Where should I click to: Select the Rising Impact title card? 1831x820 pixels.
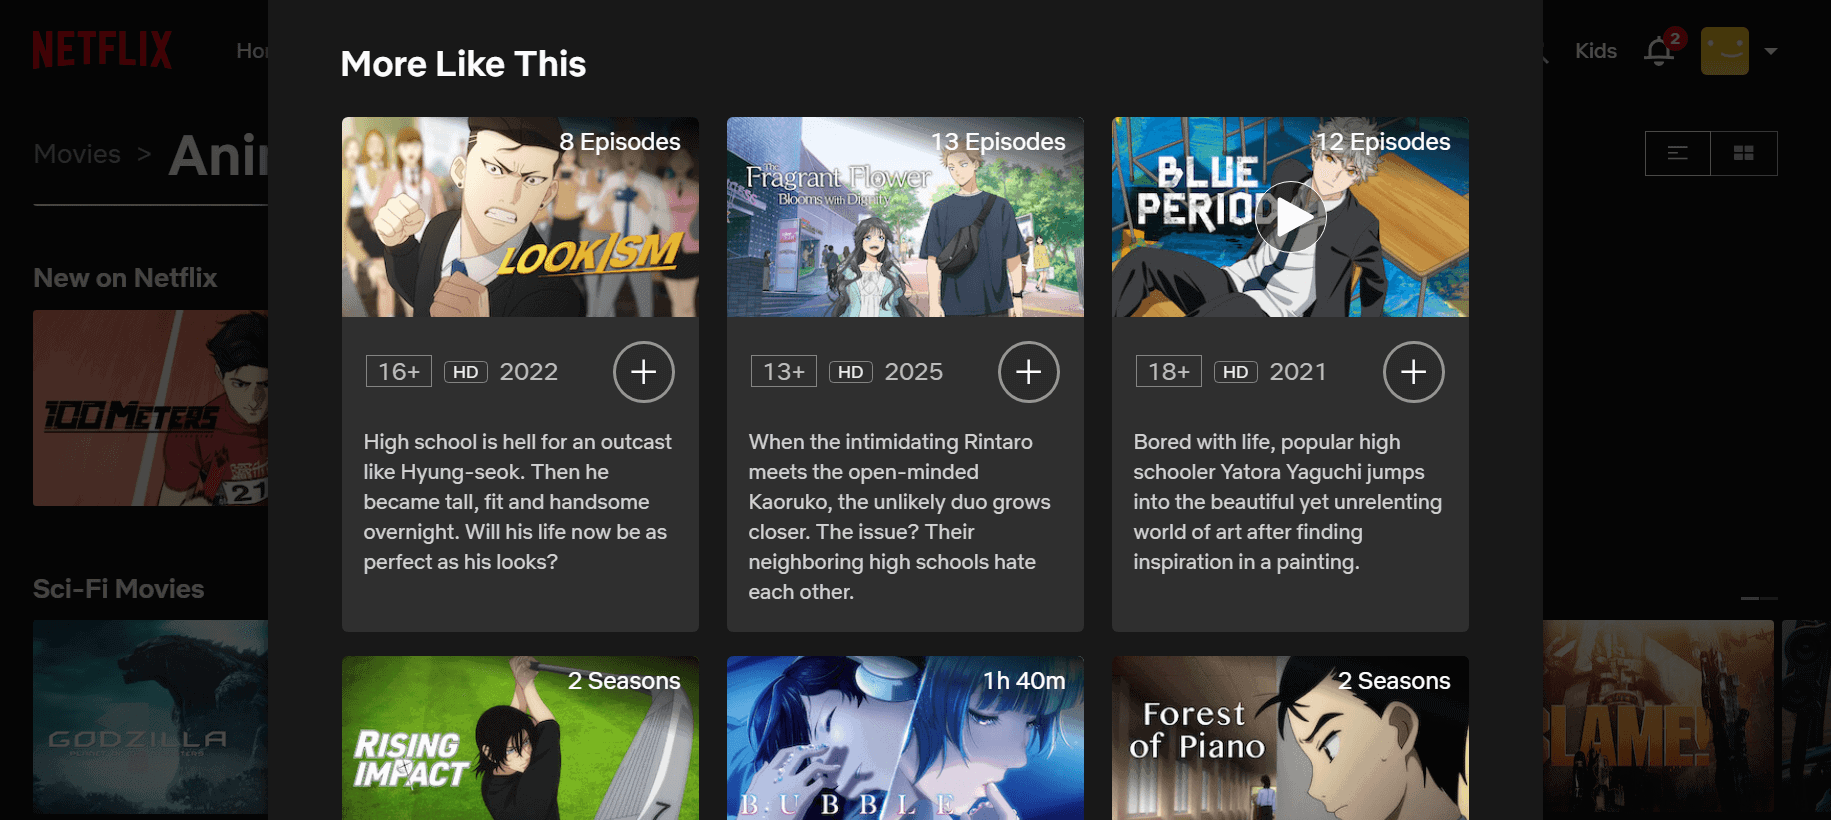pos(520,738)
